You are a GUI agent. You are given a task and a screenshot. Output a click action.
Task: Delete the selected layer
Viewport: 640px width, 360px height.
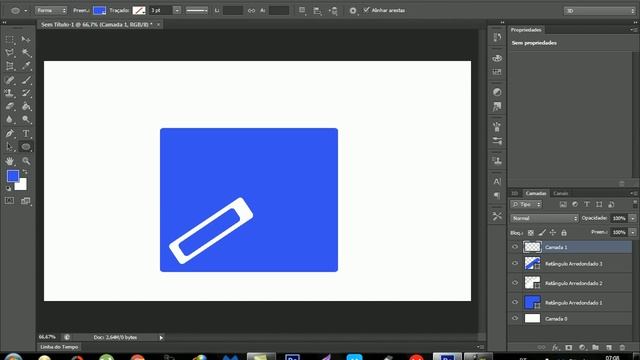[622, 347]
